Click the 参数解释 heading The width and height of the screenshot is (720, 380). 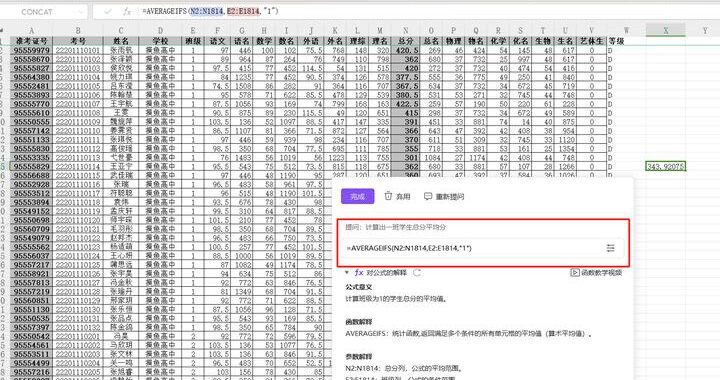(x=359, y=357)
